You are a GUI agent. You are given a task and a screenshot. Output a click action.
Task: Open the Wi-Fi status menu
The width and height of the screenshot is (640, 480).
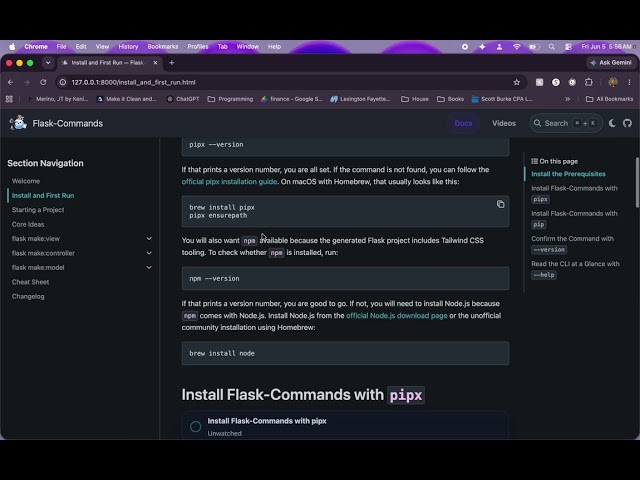(x=517, y=47)
